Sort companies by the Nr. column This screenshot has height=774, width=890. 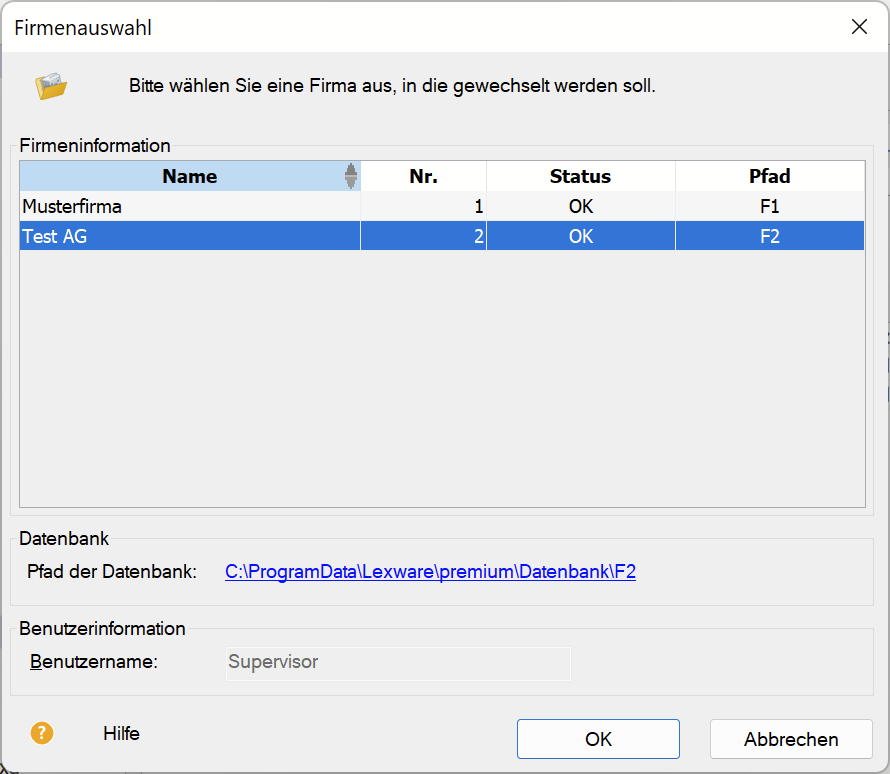[x=423, y=176]
